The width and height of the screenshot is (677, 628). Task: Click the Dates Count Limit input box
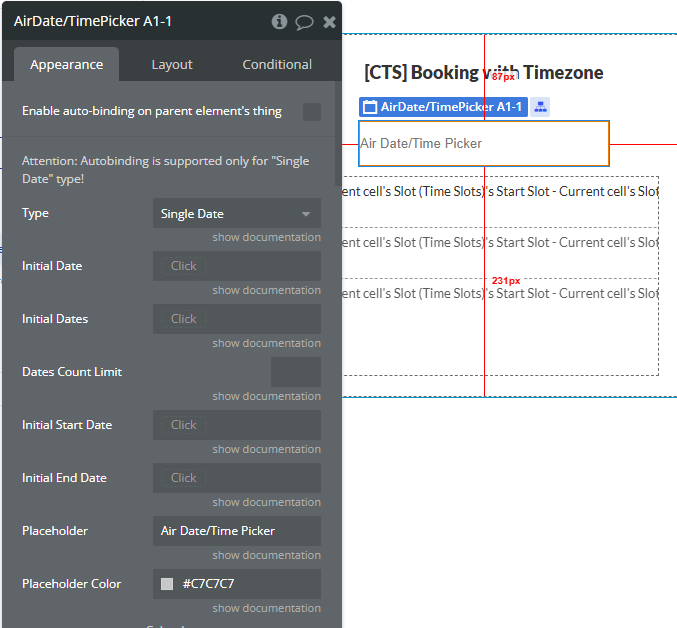pyautogui.click(x=296, y=372)
